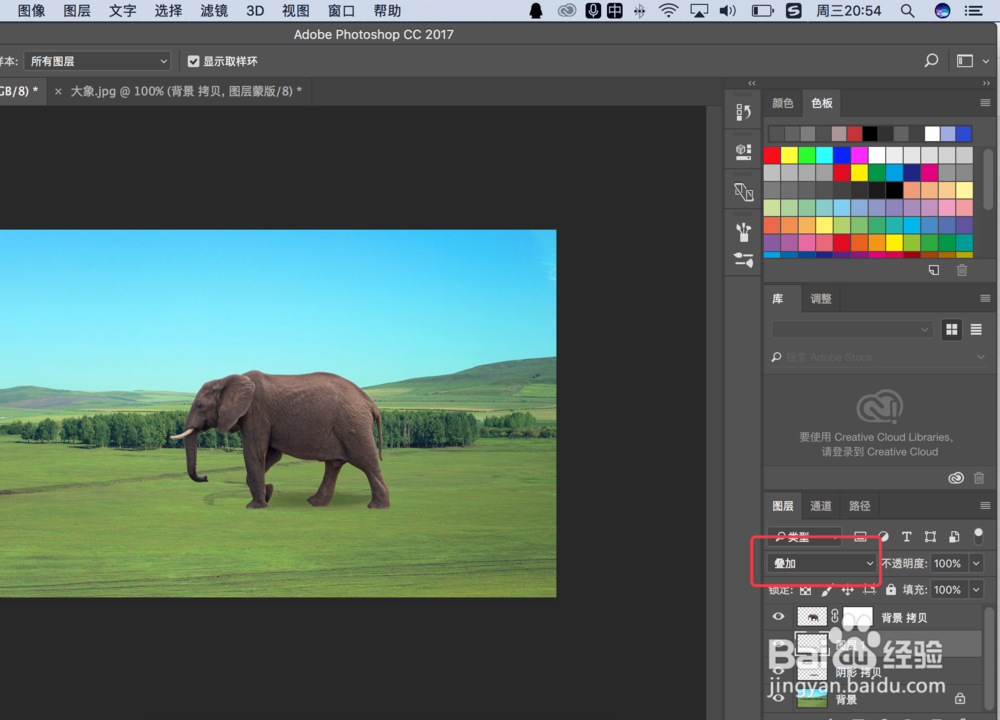Screen dimensions: 1000x720
Task: Pick the magenta swatch in first row
Action: coord(859,154)
